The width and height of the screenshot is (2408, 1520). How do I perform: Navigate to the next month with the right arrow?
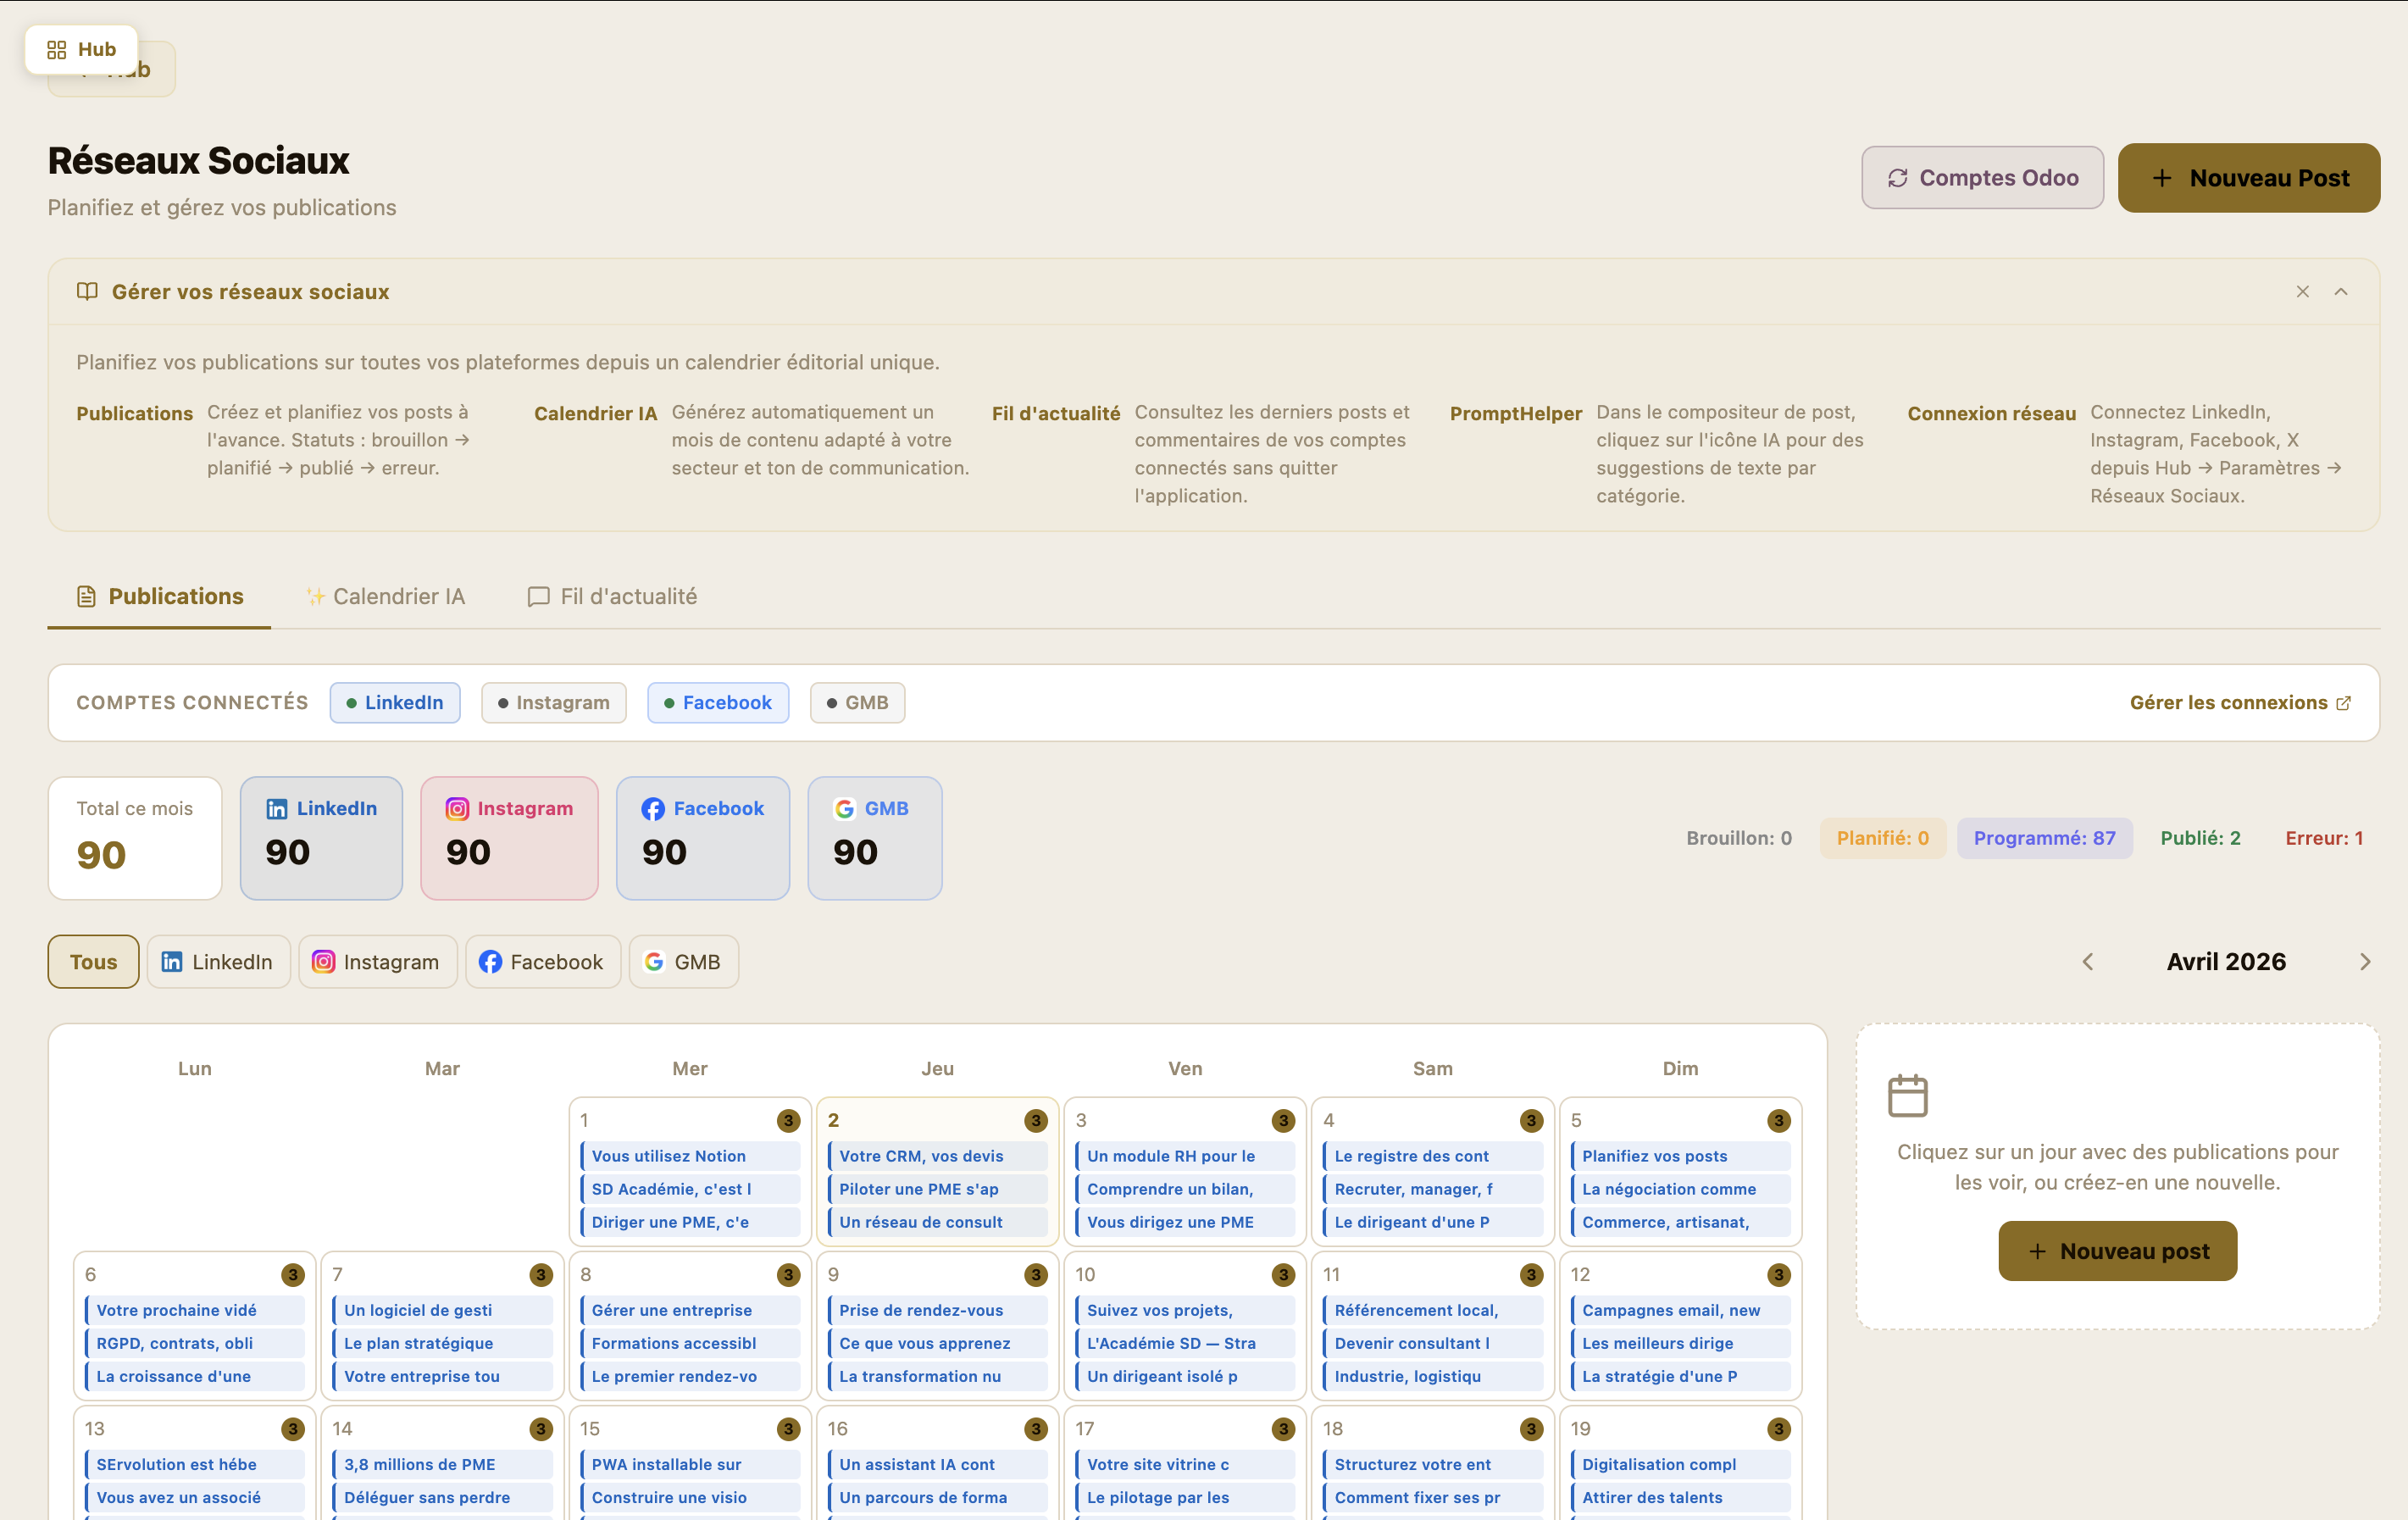pos(2366,961)
